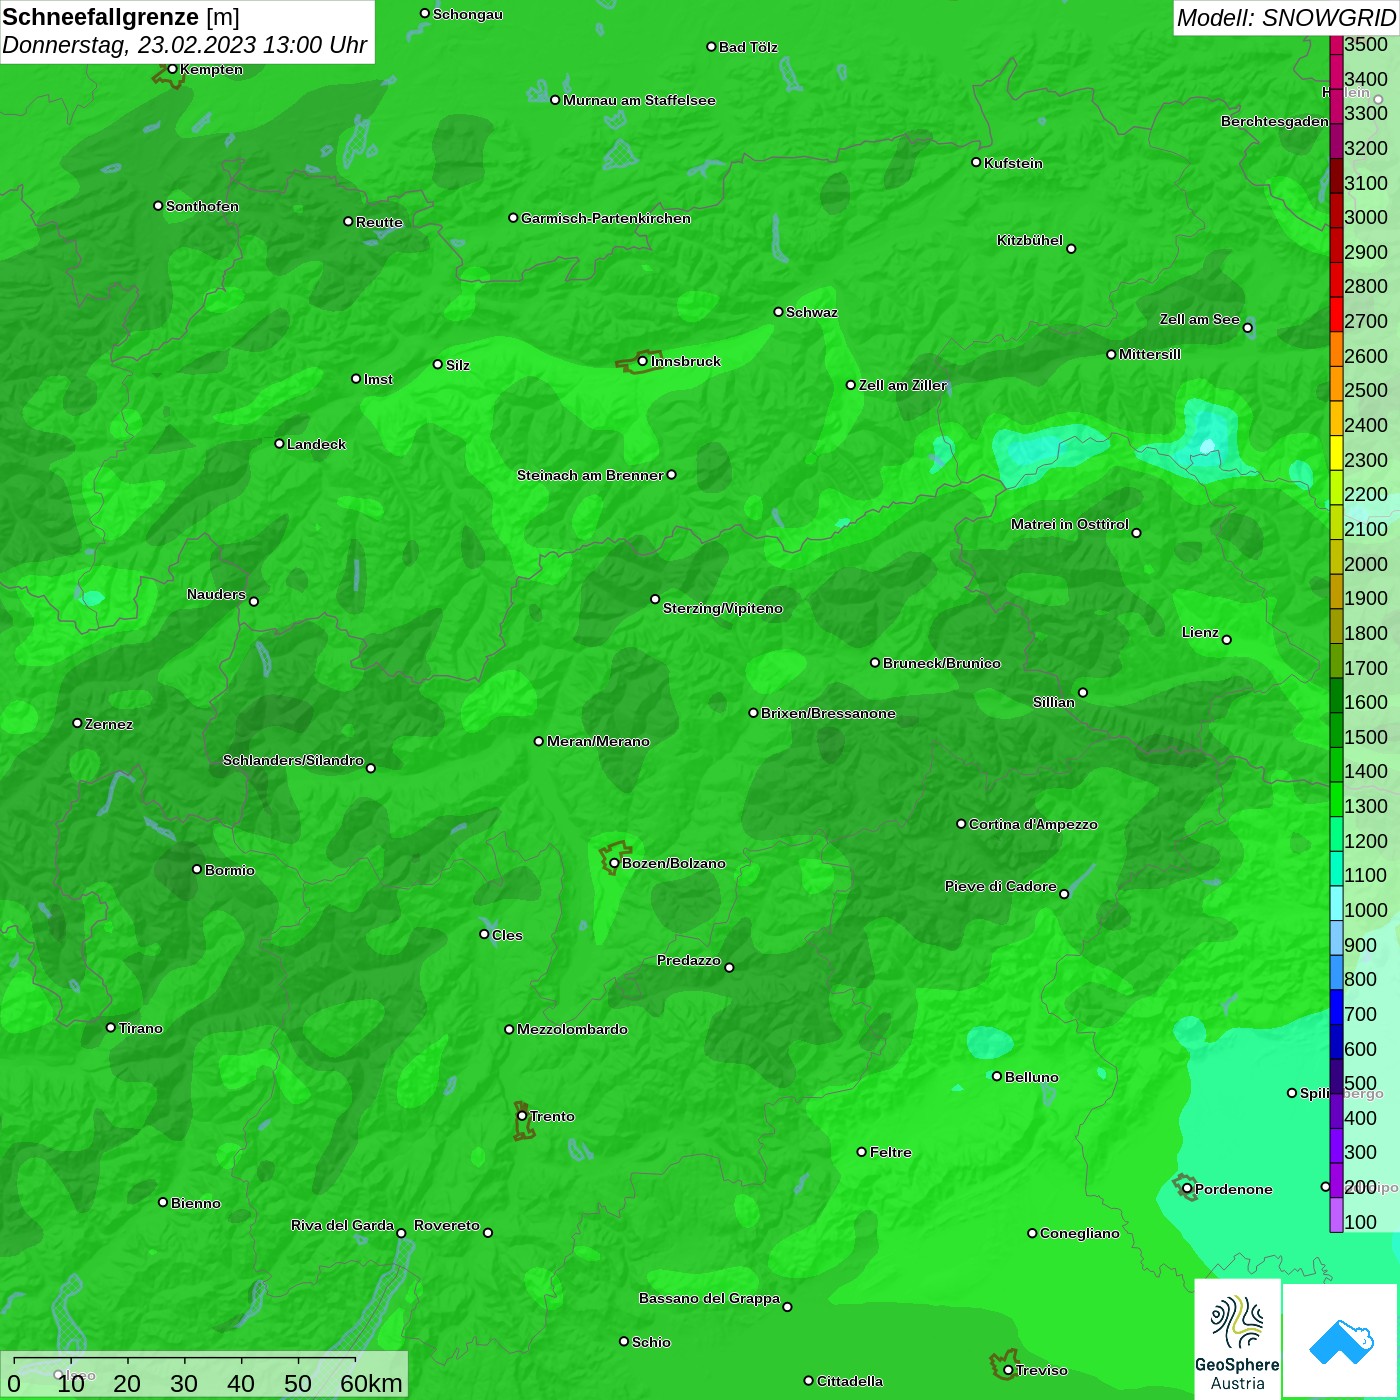Click the red 2700 legend color swatch
Screen dimensions: 1400x1400
[x=1336, y=314]
